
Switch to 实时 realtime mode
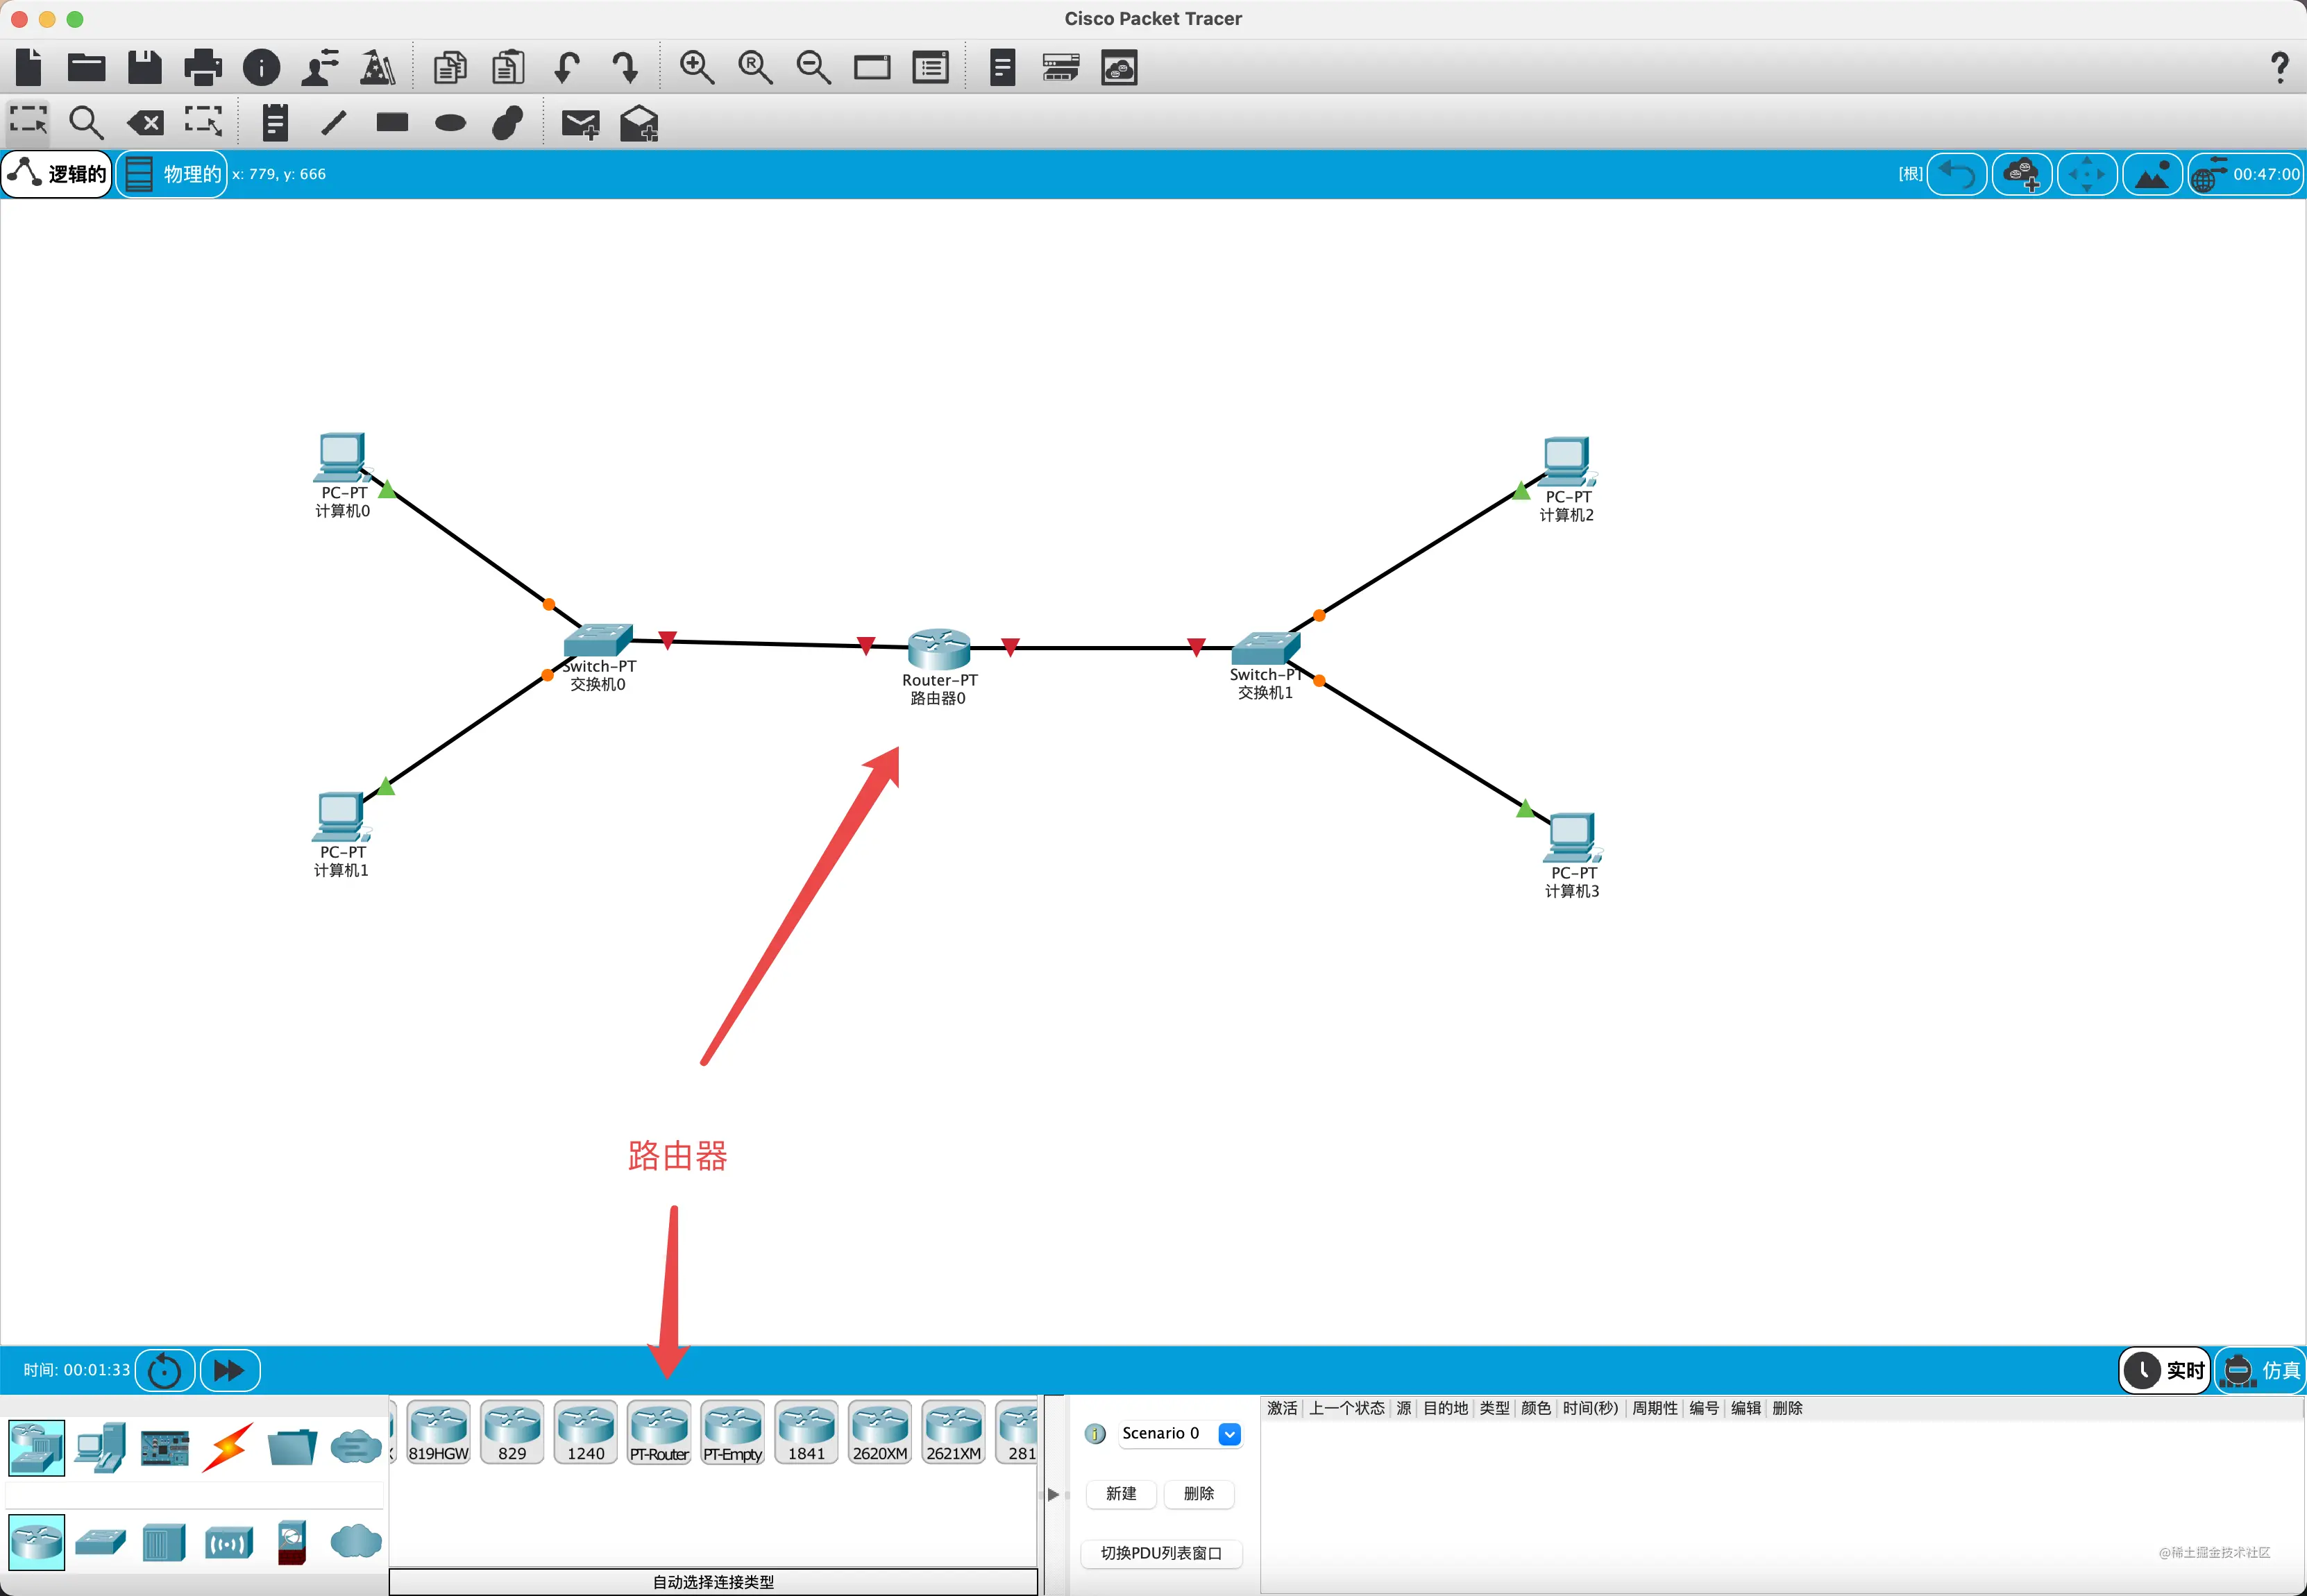(x=2165, y=1370)
